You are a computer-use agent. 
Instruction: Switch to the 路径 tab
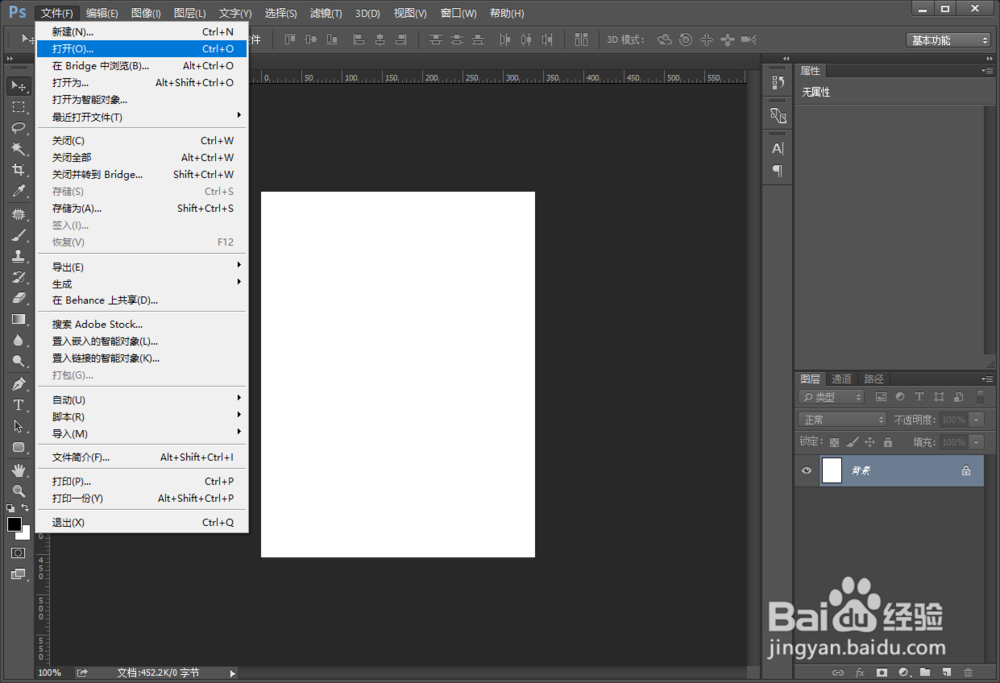click(873, 379)
